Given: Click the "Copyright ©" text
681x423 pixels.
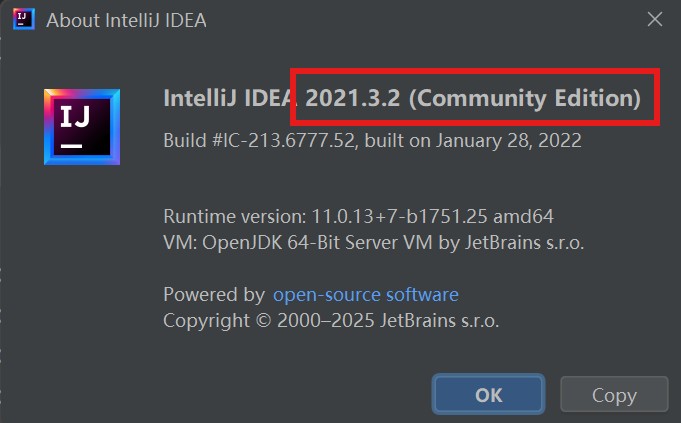Looking at the screenshot, I should click(217, 321).
